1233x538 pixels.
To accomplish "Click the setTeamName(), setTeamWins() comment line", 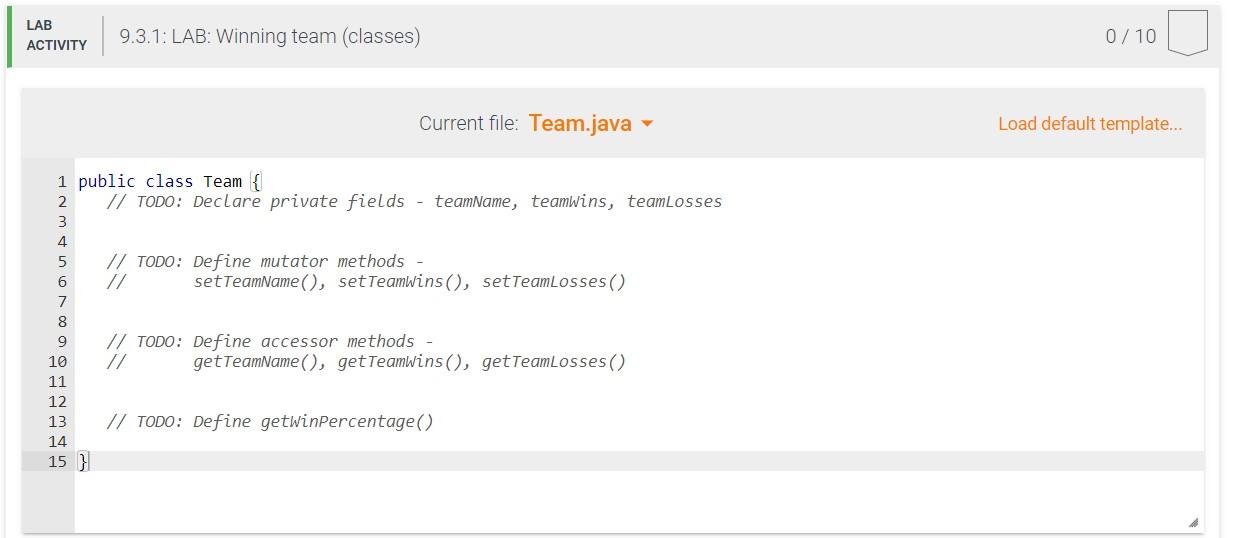I will click(366, 281).
